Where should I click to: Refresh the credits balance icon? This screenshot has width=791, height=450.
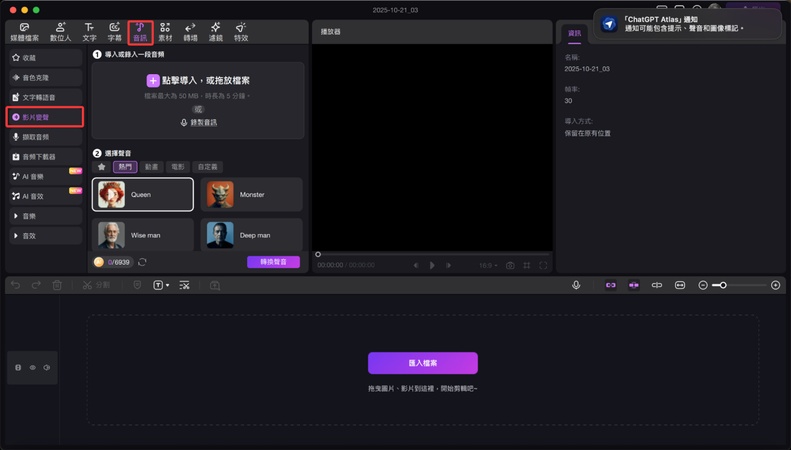click(x=142, y=262)
